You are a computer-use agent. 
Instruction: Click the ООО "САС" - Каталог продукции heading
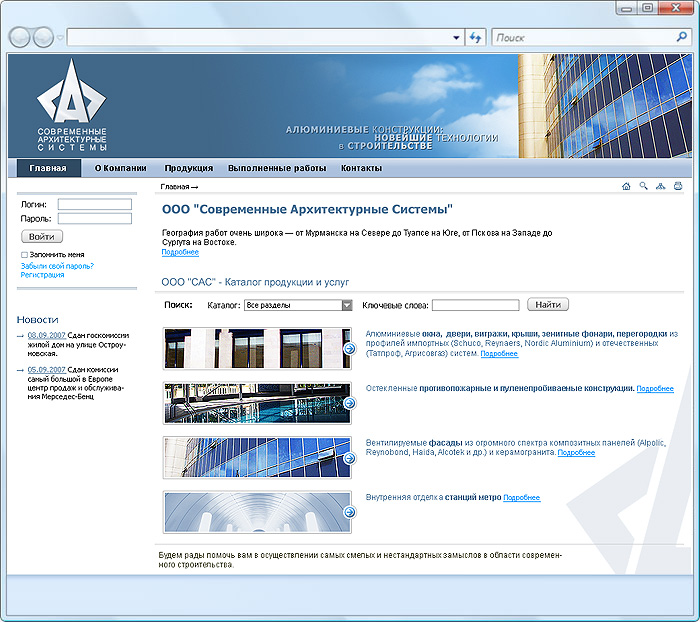click(255, 282)
